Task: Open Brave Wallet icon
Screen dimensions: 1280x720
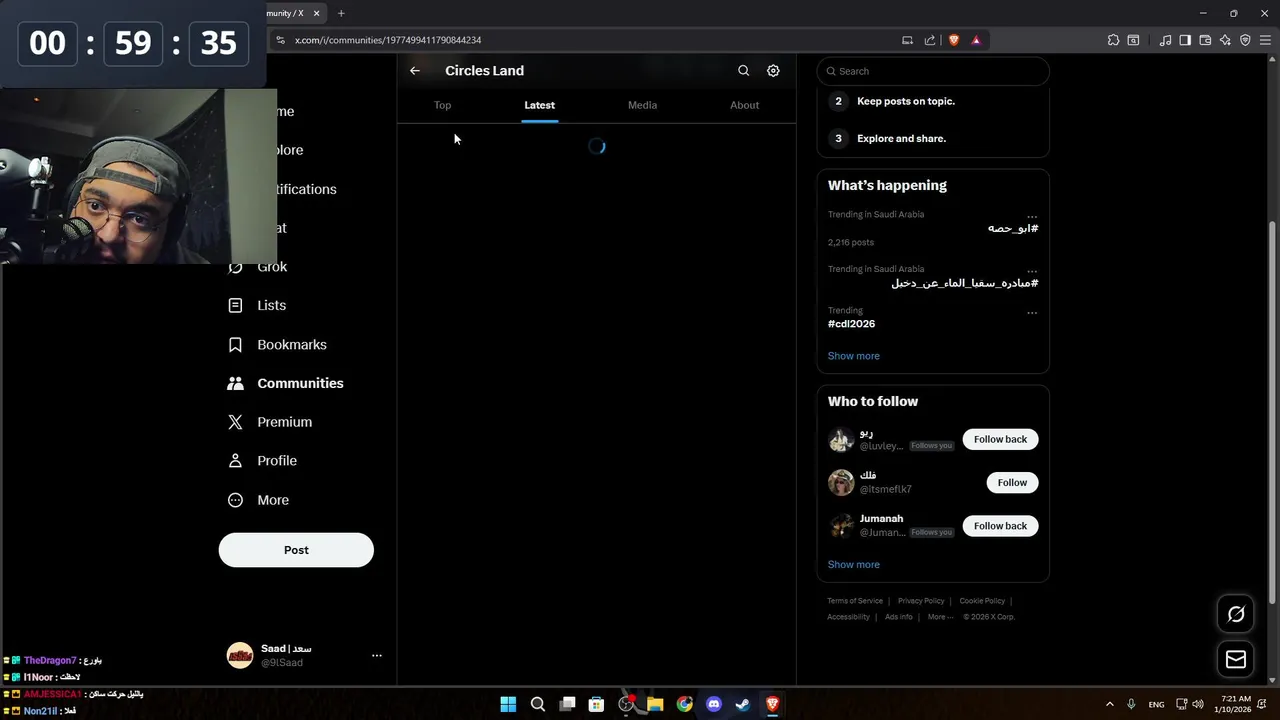Action: pyautogui.click(x=1205, y=40)
